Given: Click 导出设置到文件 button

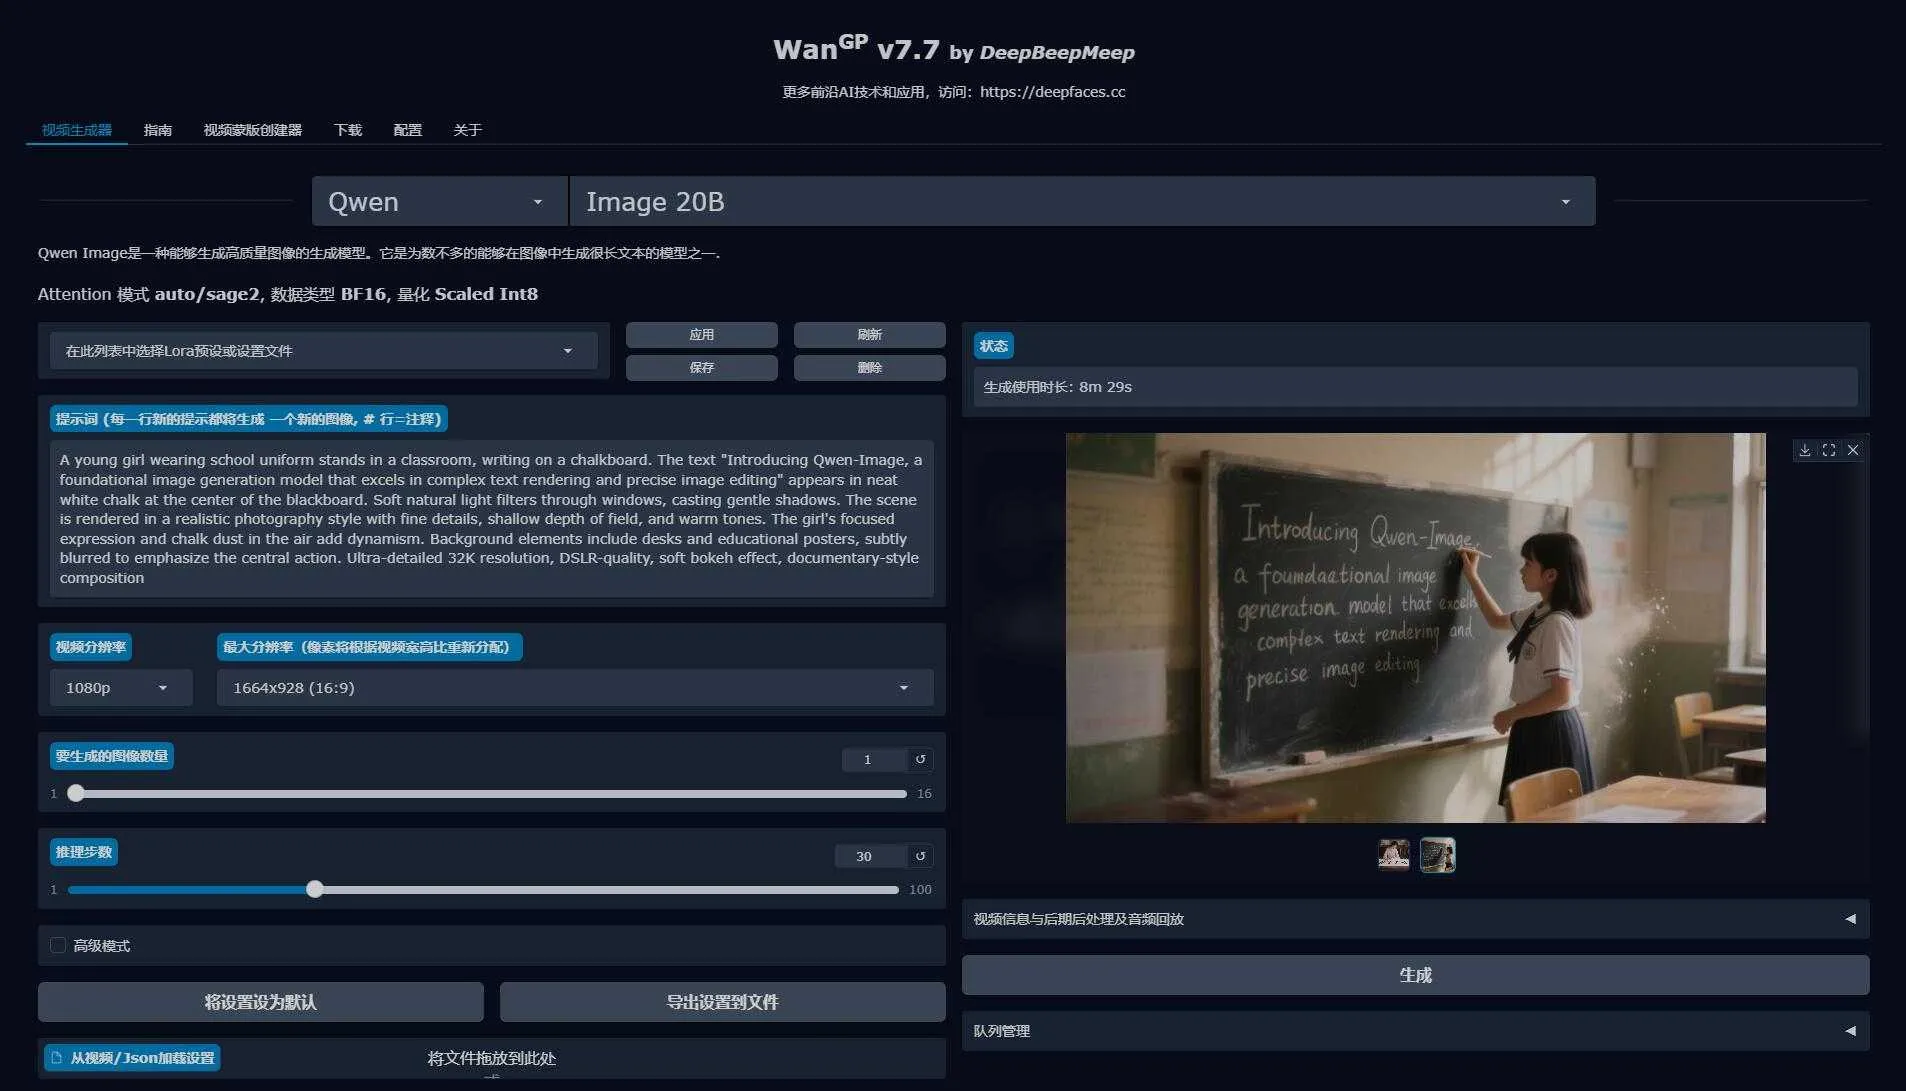Looking at the screenshot, I should point(722,1002).
